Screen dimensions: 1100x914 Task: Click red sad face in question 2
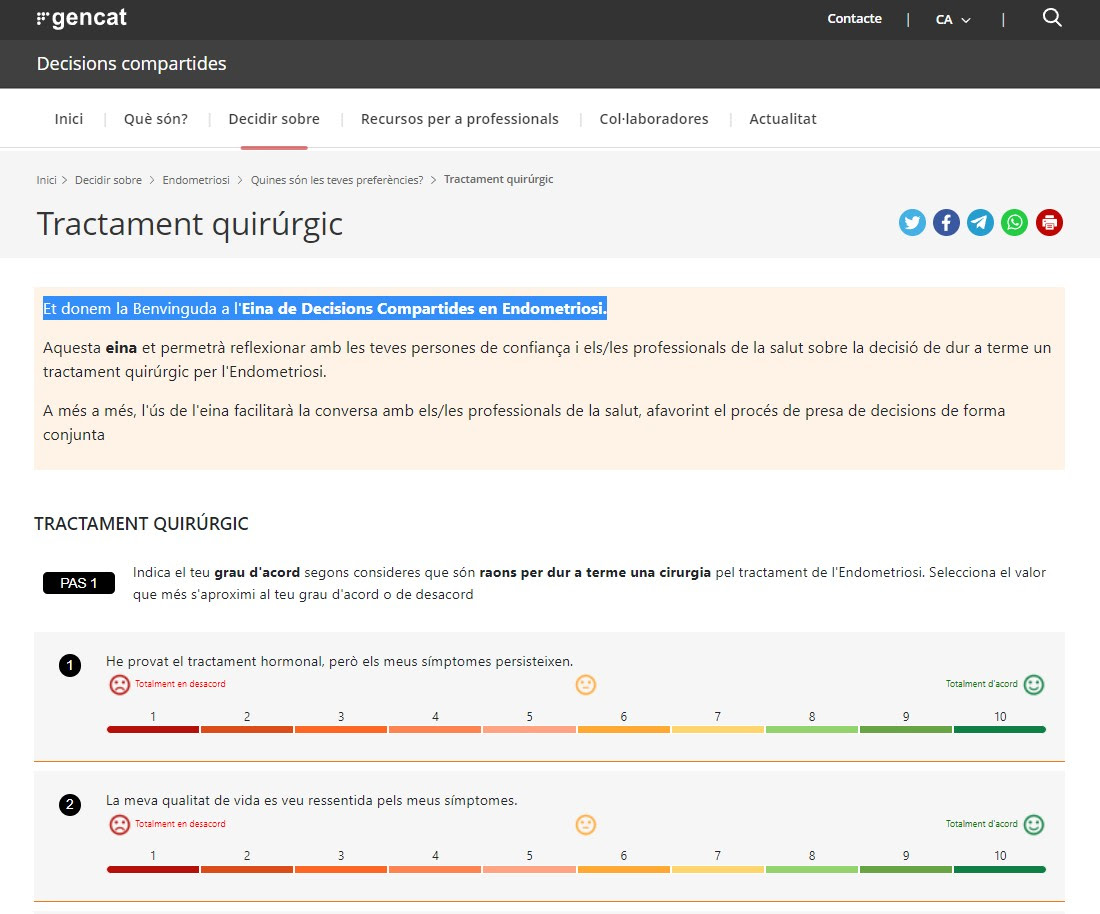pos(119,825)
